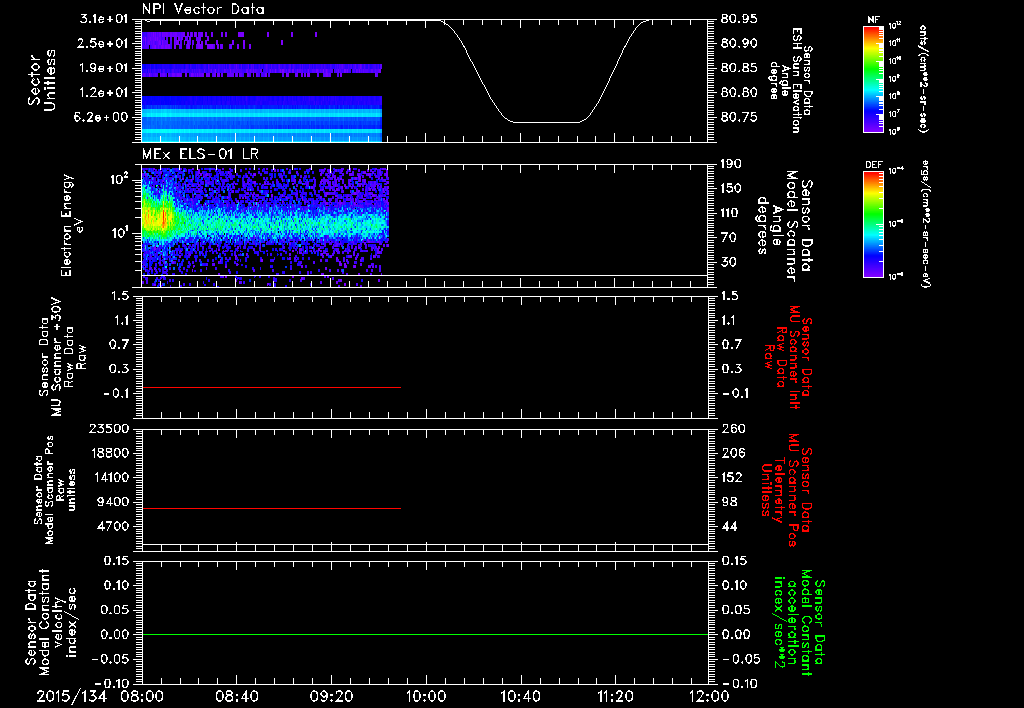The width and height of the screenshot is (1024, 708).
Task: Click the 10:40 time tick label
Action: pyautogui.click(x=520, y=696)
